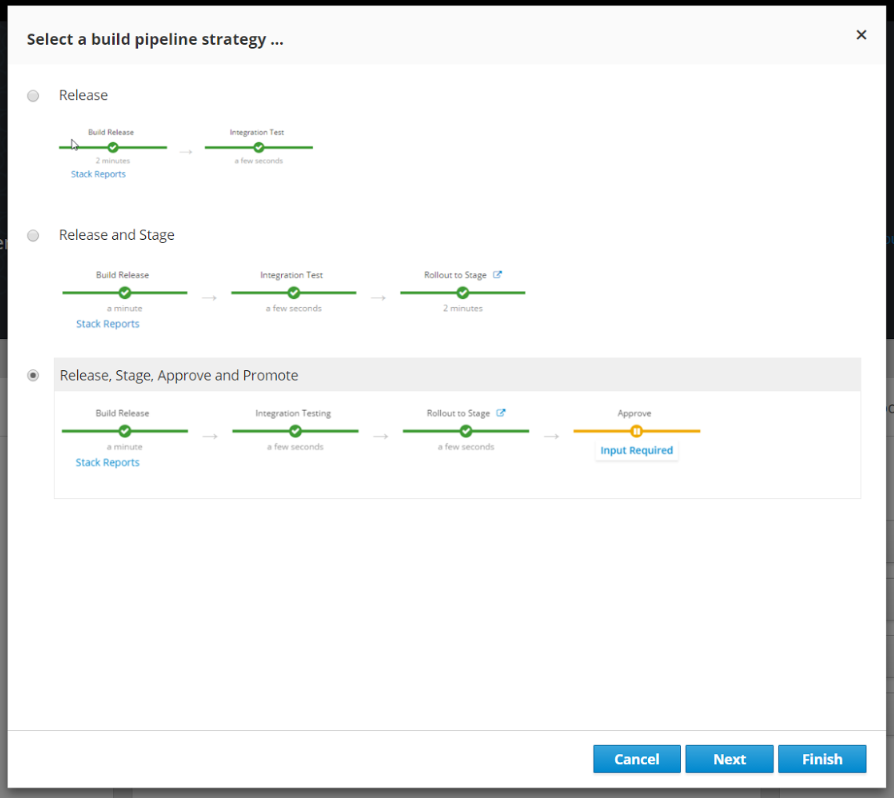Screen dimensions: 894x798
Task: Select the Release and Stage radio button
Action: click(x=33, y=236)
